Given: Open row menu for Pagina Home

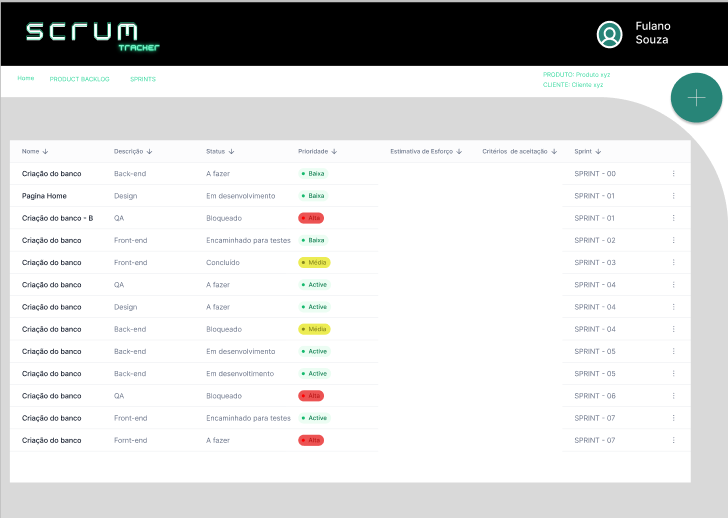Looking at the screenshot, I should click(x=673, y=196).
